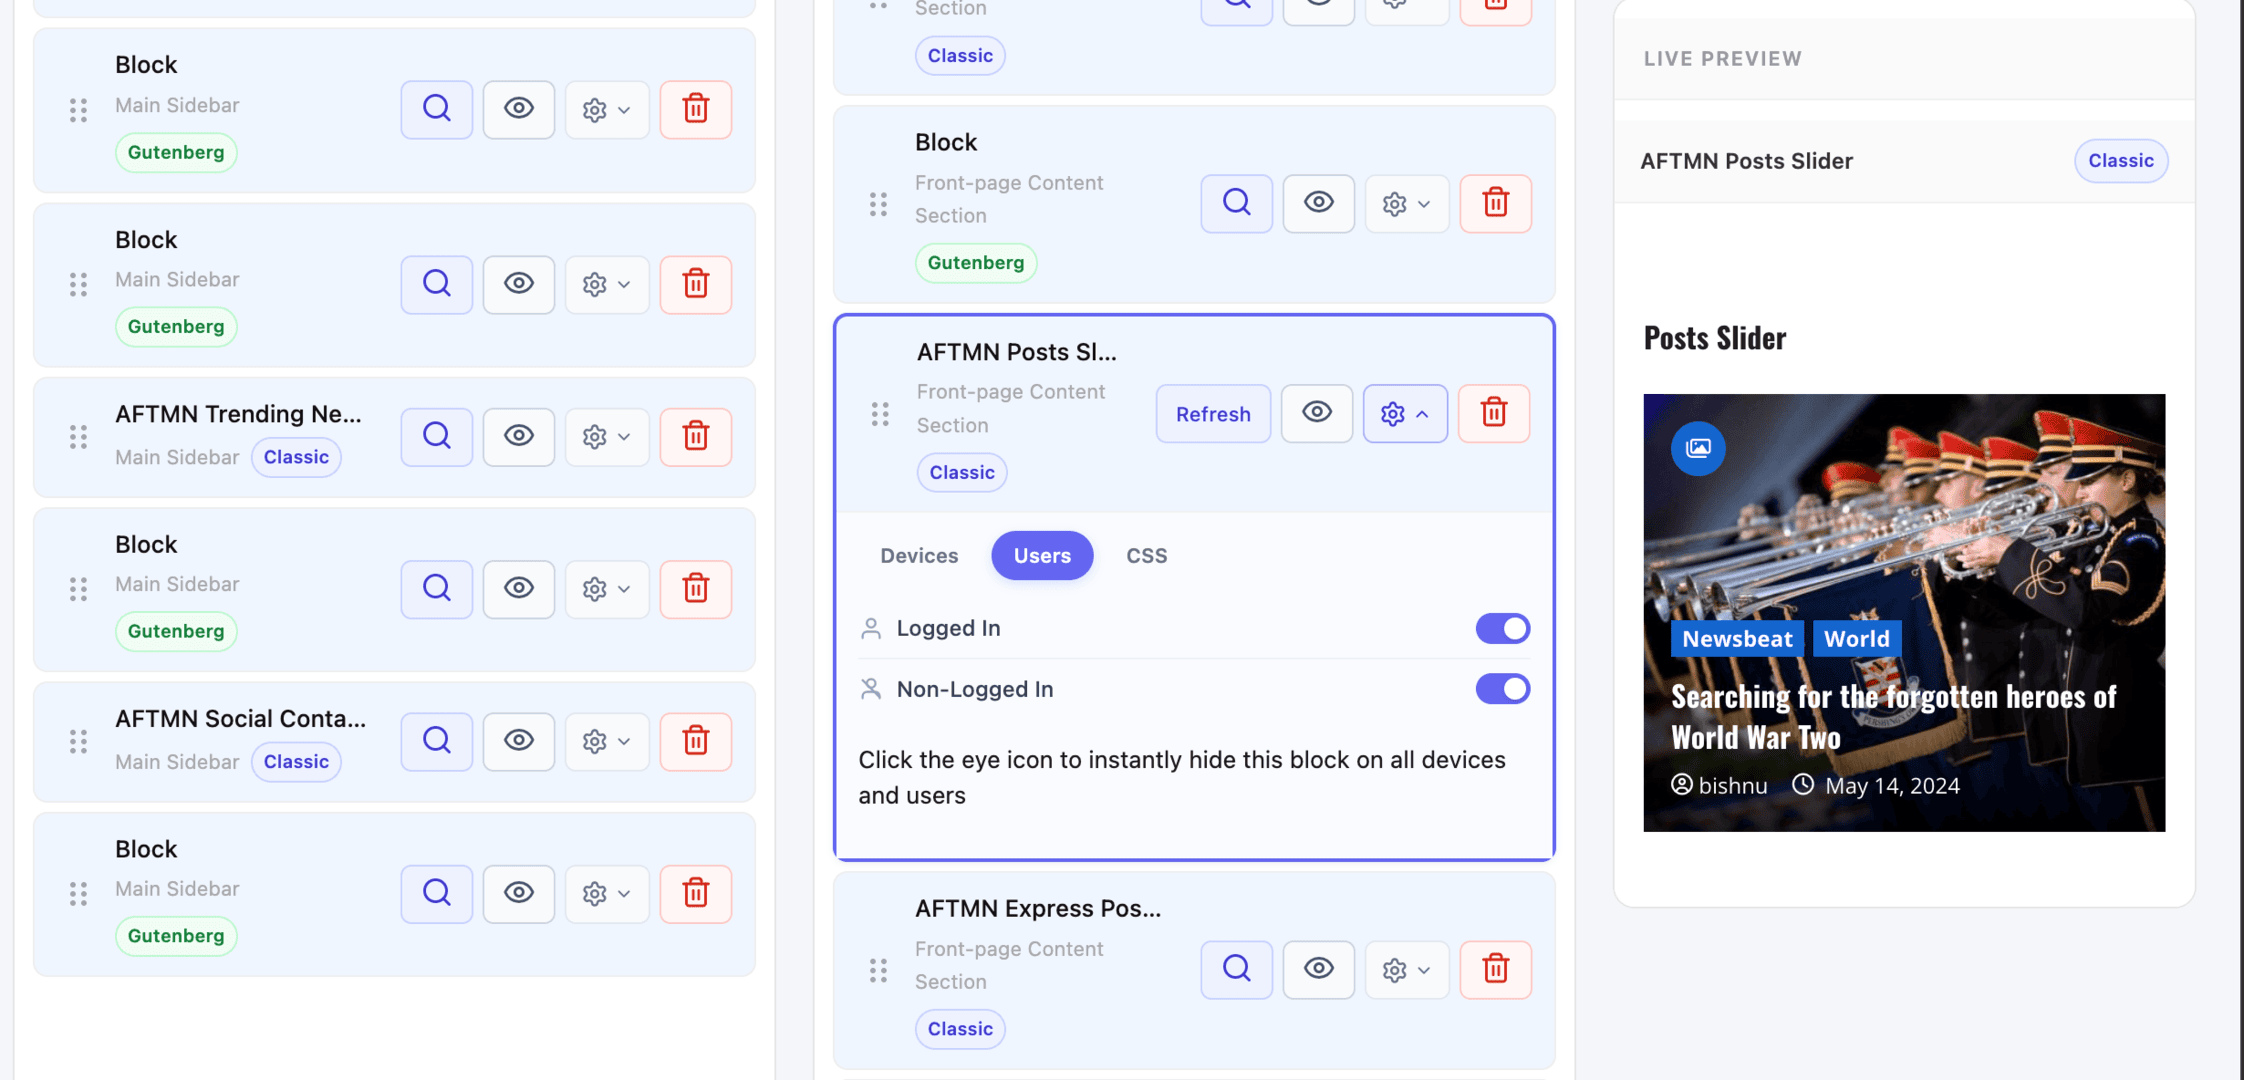Viewport: 2244px width, 1080px height.
Task: Preview the AFTMN Trending News widget with magnifier
Action: pyautogui.click(x=437, y=436)
